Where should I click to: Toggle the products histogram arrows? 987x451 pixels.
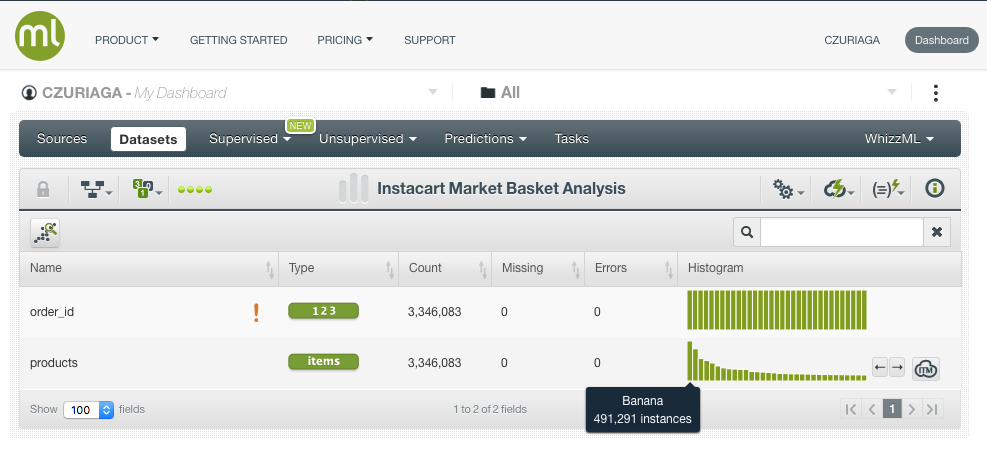888,368
